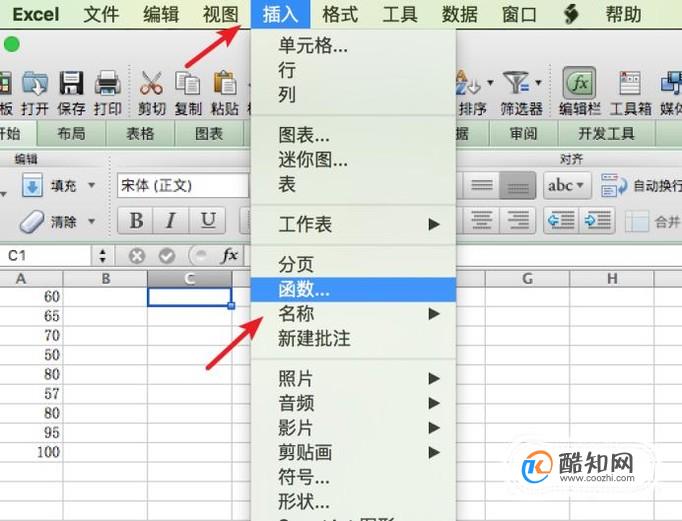682x521 pixels.
Task: Click the right align text icon
Action: click(x=518, y=221)
